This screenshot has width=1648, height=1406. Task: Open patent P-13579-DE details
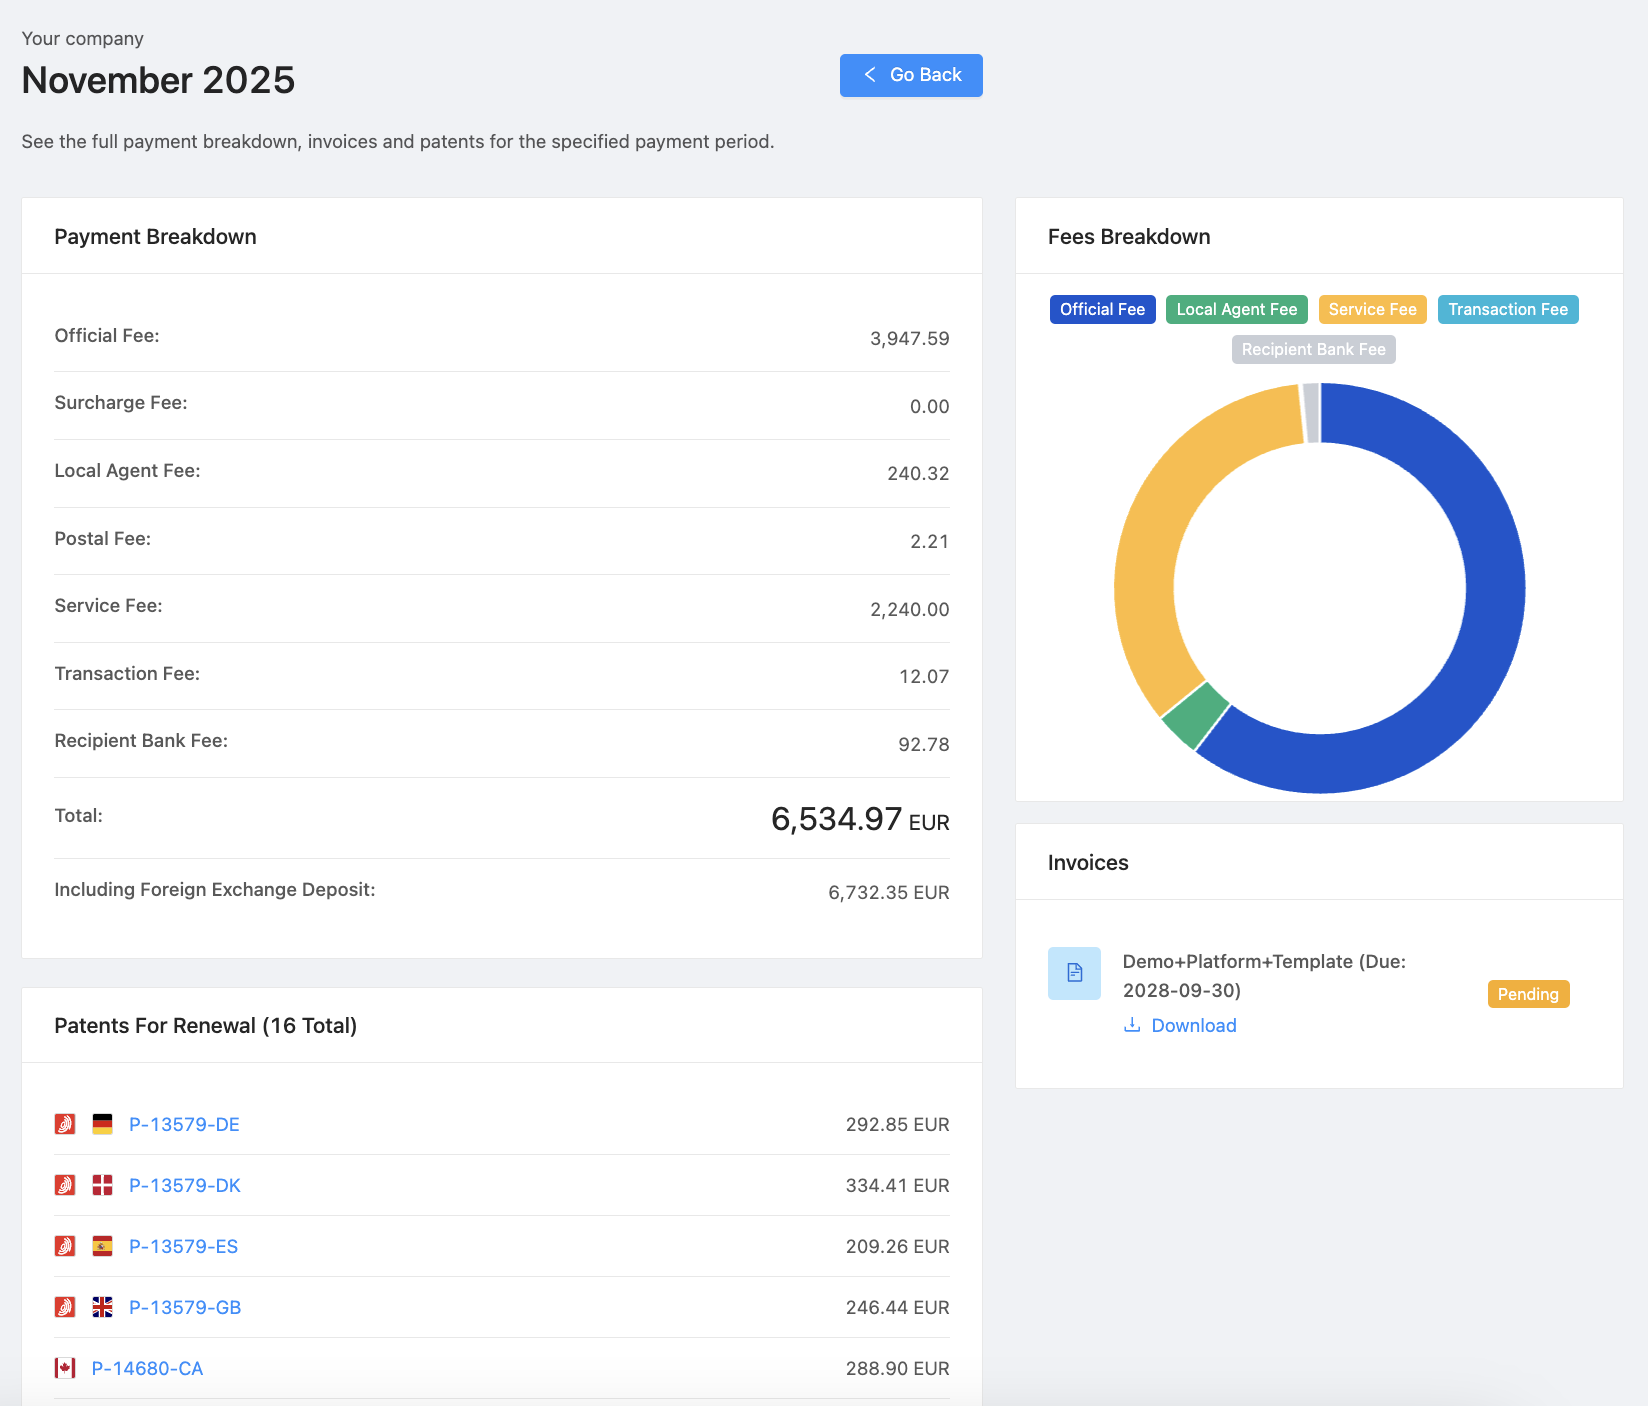coord(185,1124)
